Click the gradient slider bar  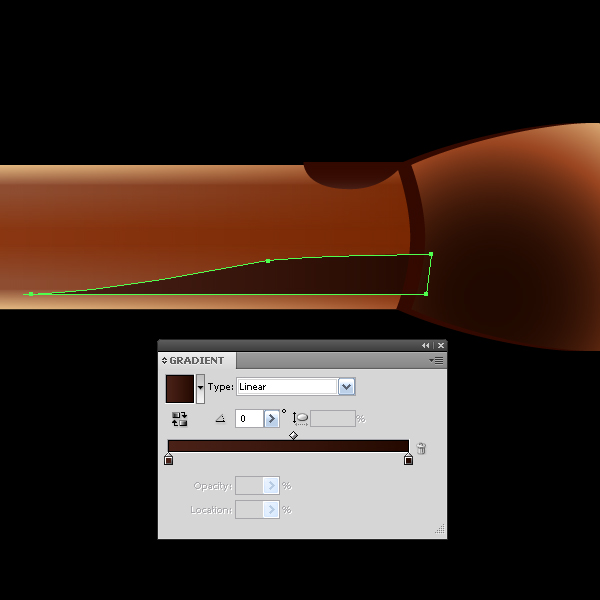click(288, 446)
